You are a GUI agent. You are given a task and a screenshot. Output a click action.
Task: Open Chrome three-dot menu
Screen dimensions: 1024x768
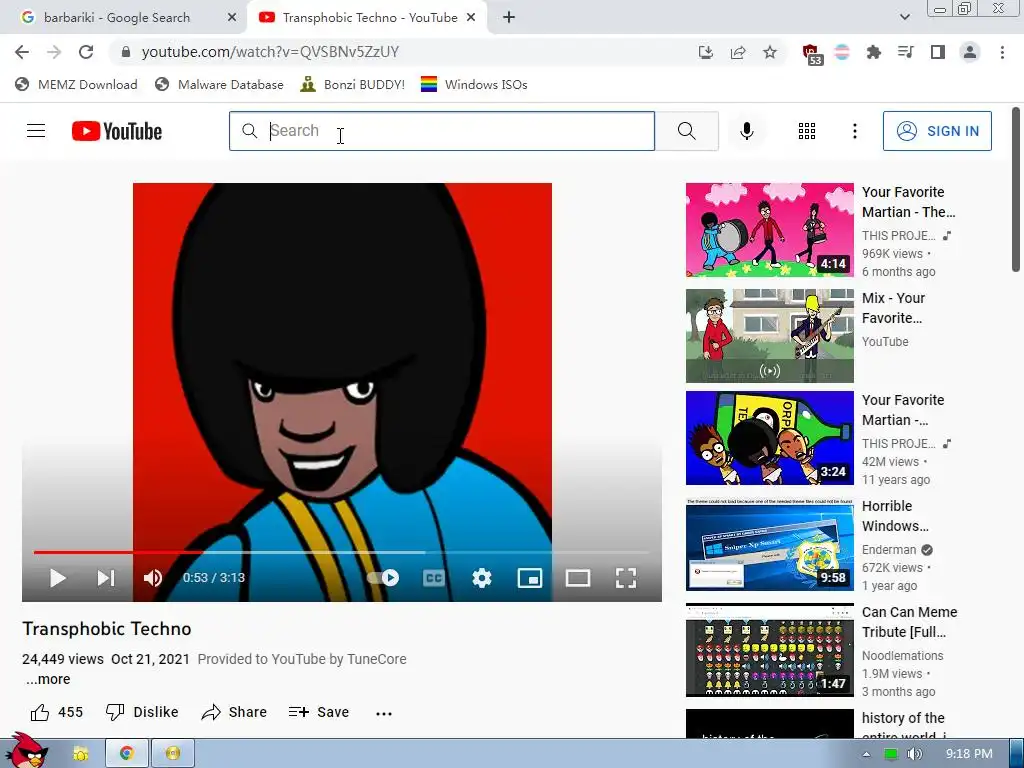(1002, 52)
